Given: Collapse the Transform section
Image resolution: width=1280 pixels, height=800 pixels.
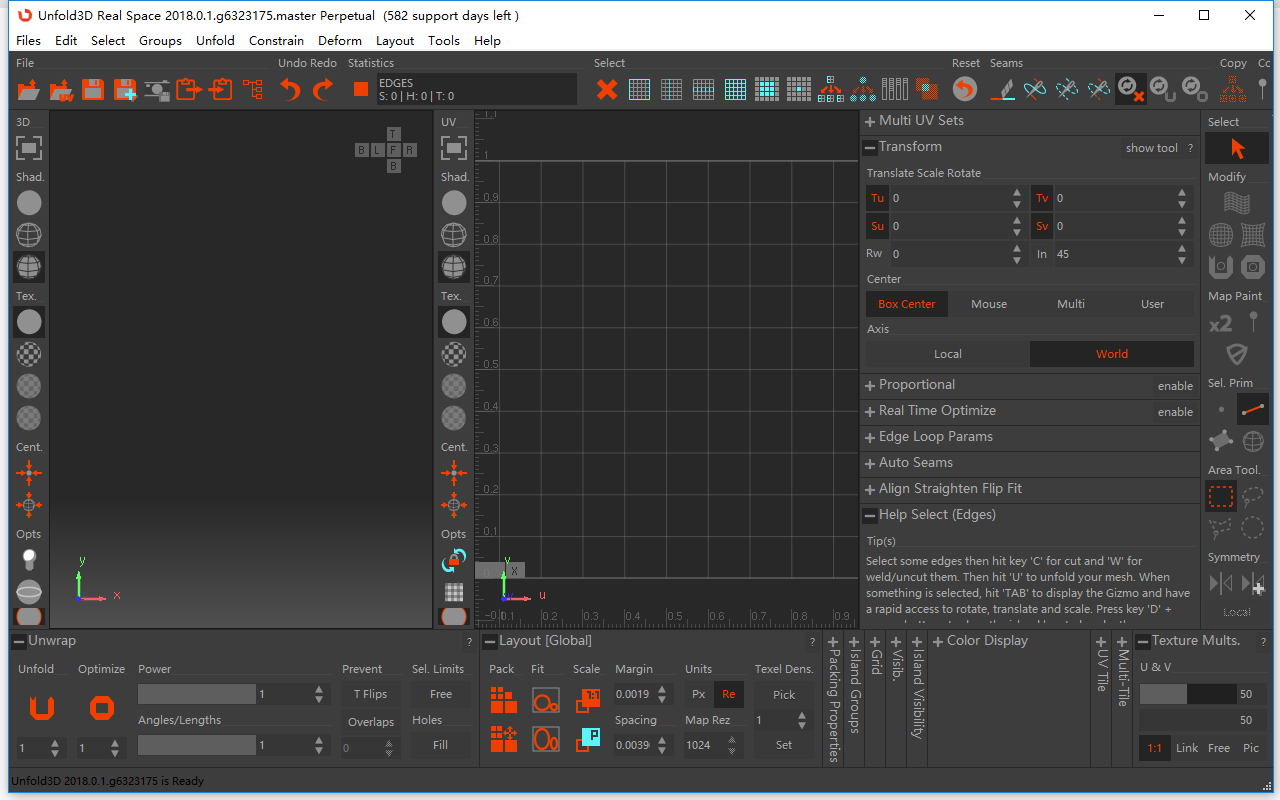Looking at the screenshot, I should [870, 147].
